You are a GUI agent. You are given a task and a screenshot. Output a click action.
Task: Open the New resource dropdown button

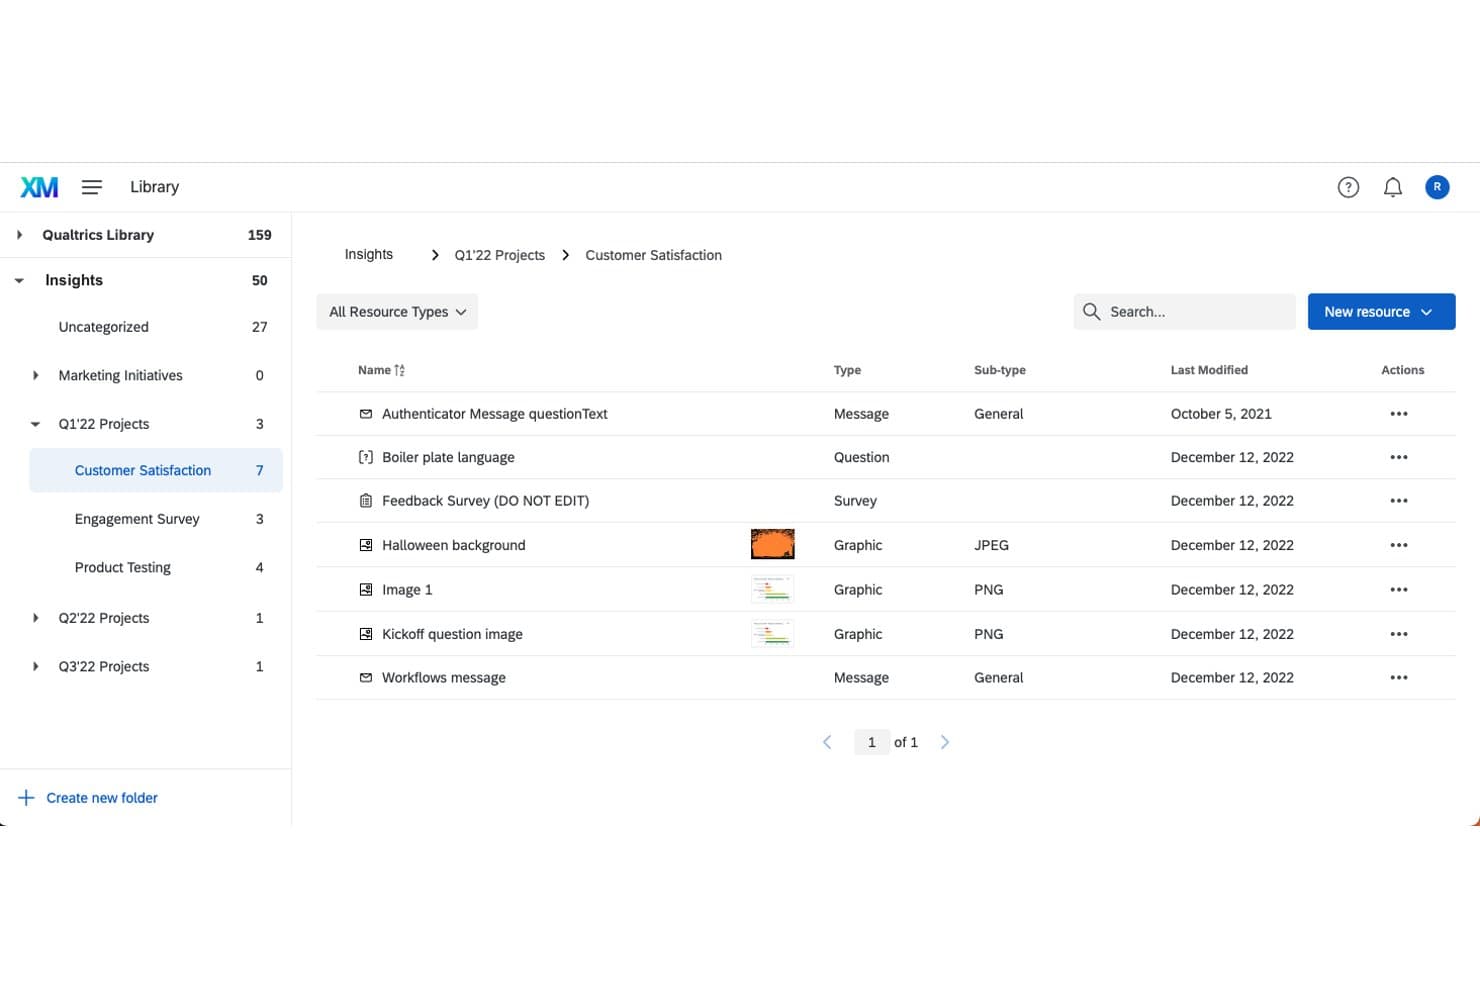[1381, 312]
